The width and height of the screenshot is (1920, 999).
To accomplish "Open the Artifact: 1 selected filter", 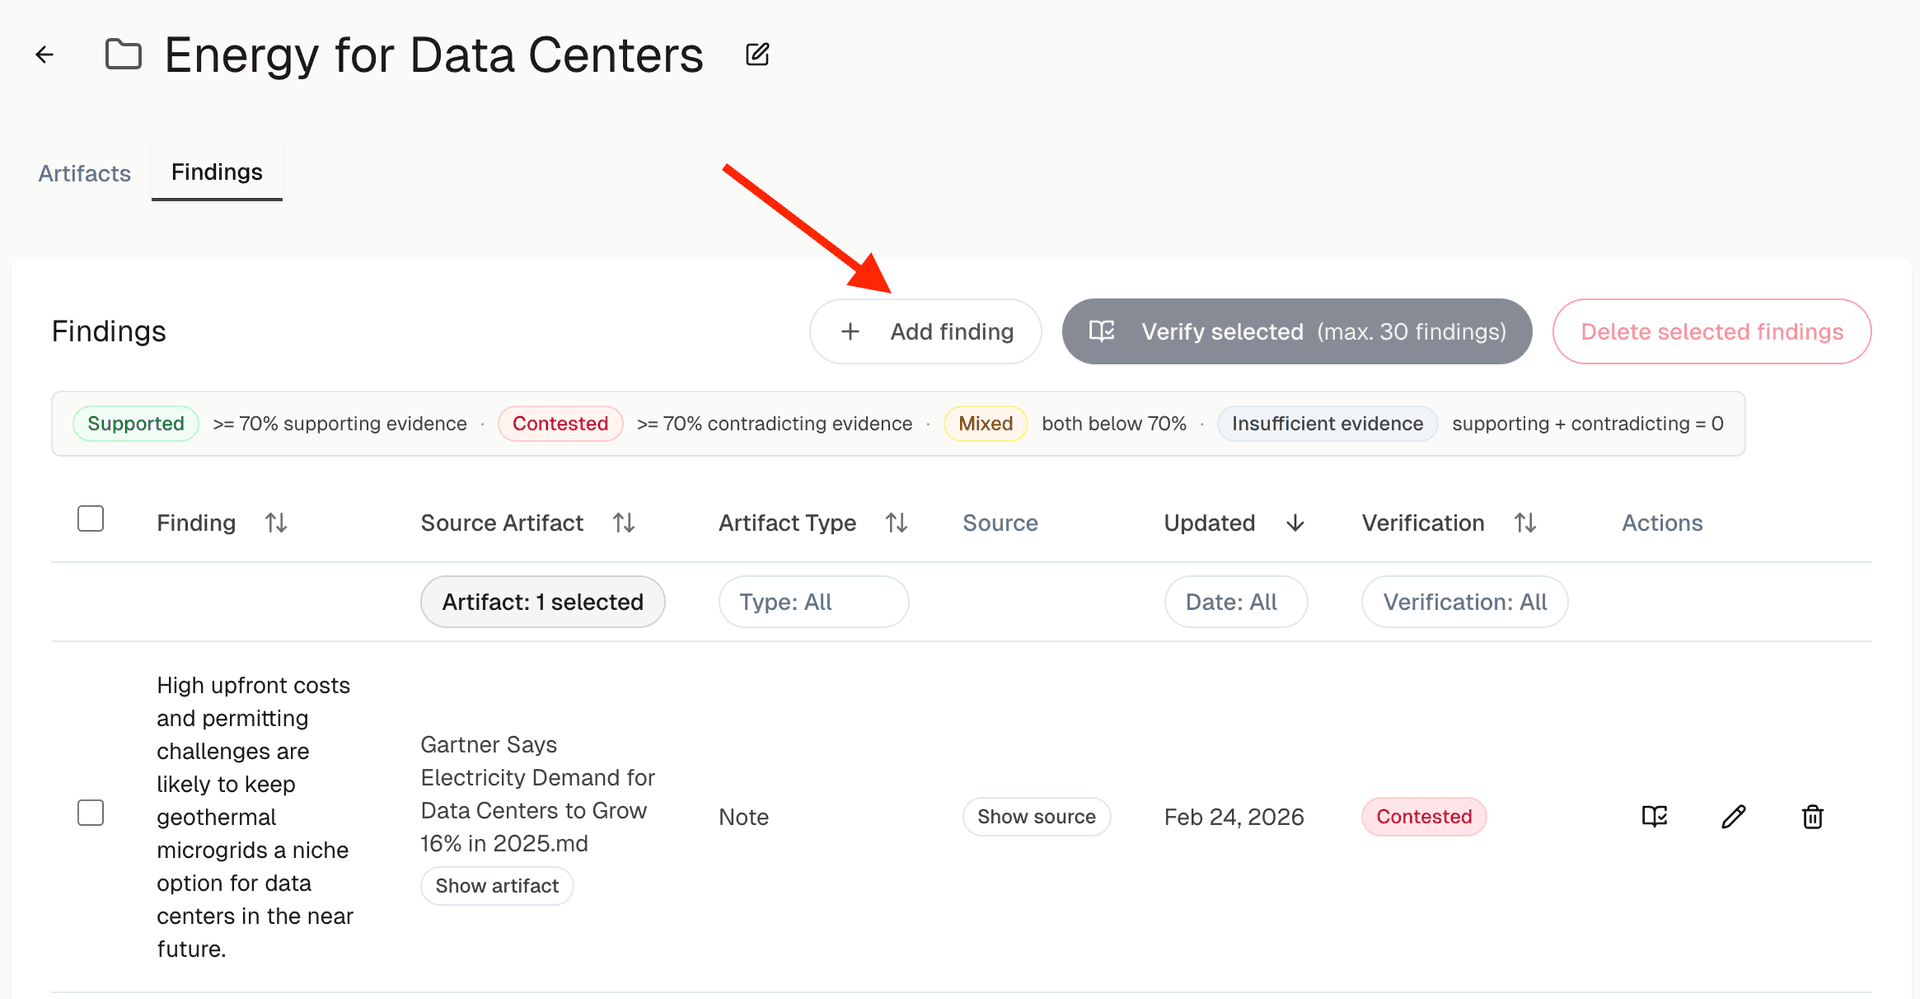I will coord(542,601).
